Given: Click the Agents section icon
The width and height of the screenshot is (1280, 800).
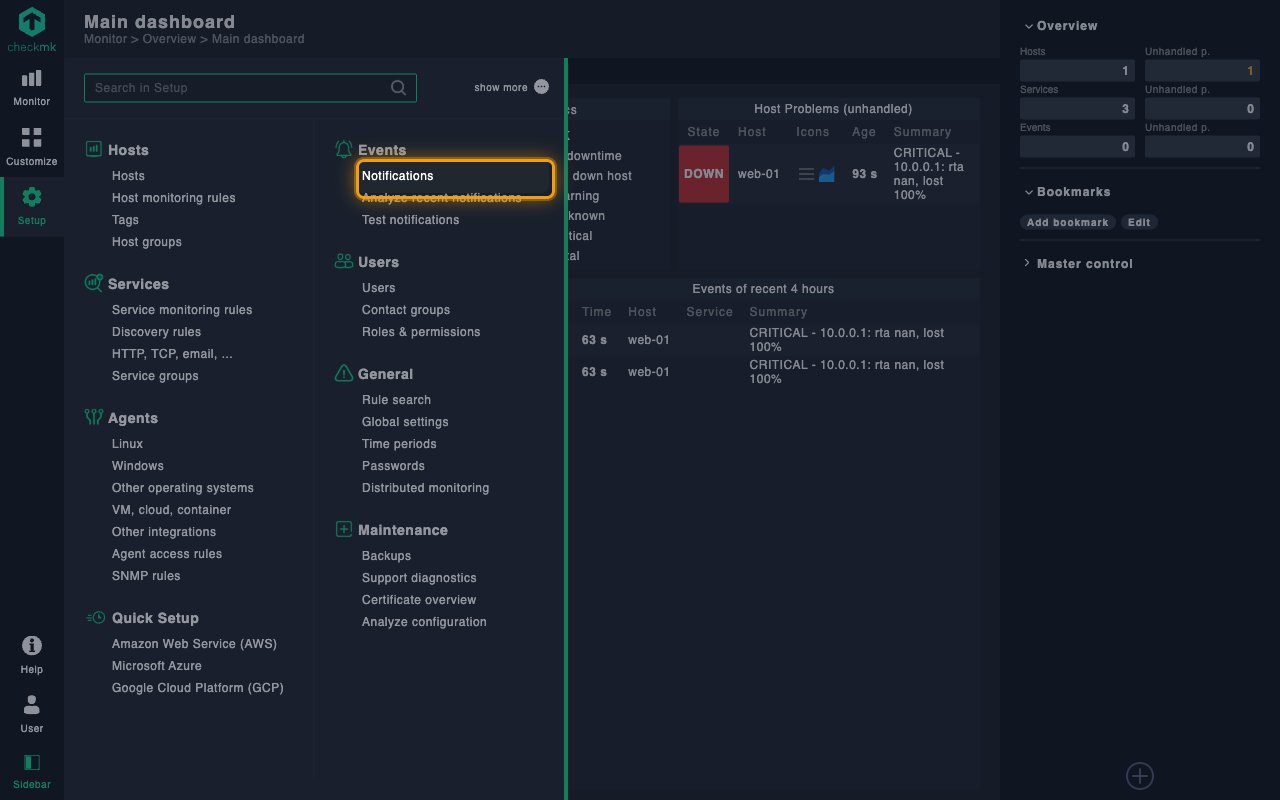Looking at the screenshot, I should click(94, 417).
